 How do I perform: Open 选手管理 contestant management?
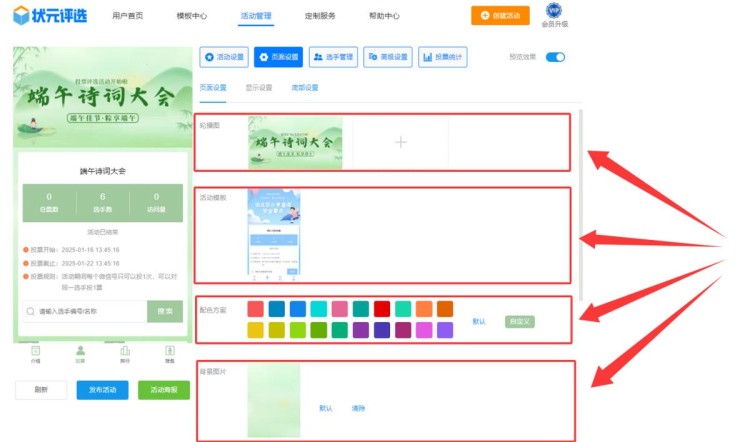(x=332, y=57)
